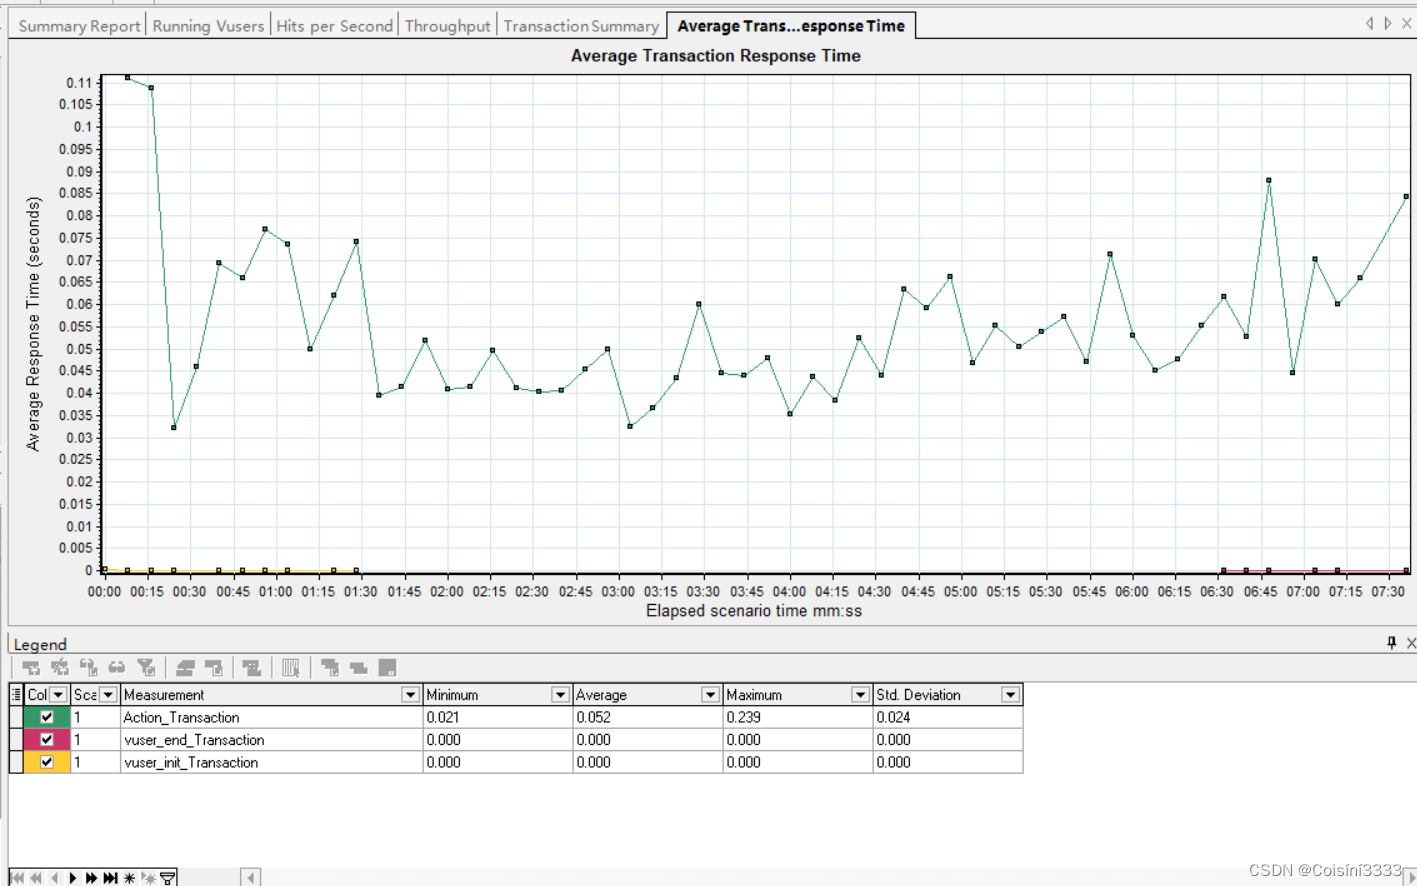Click the horizontal scrollbar left arrow
Viewport: 1417px width, 886px height.
pyautogui.click(x=251, y=878)
